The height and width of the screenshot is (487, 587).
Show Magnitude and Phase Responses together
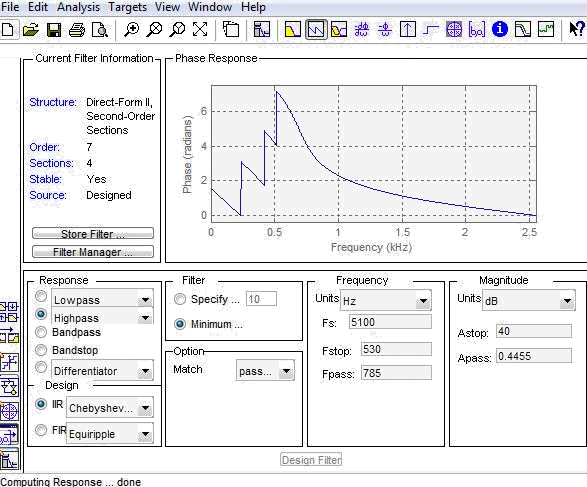(x=339, y=29)
